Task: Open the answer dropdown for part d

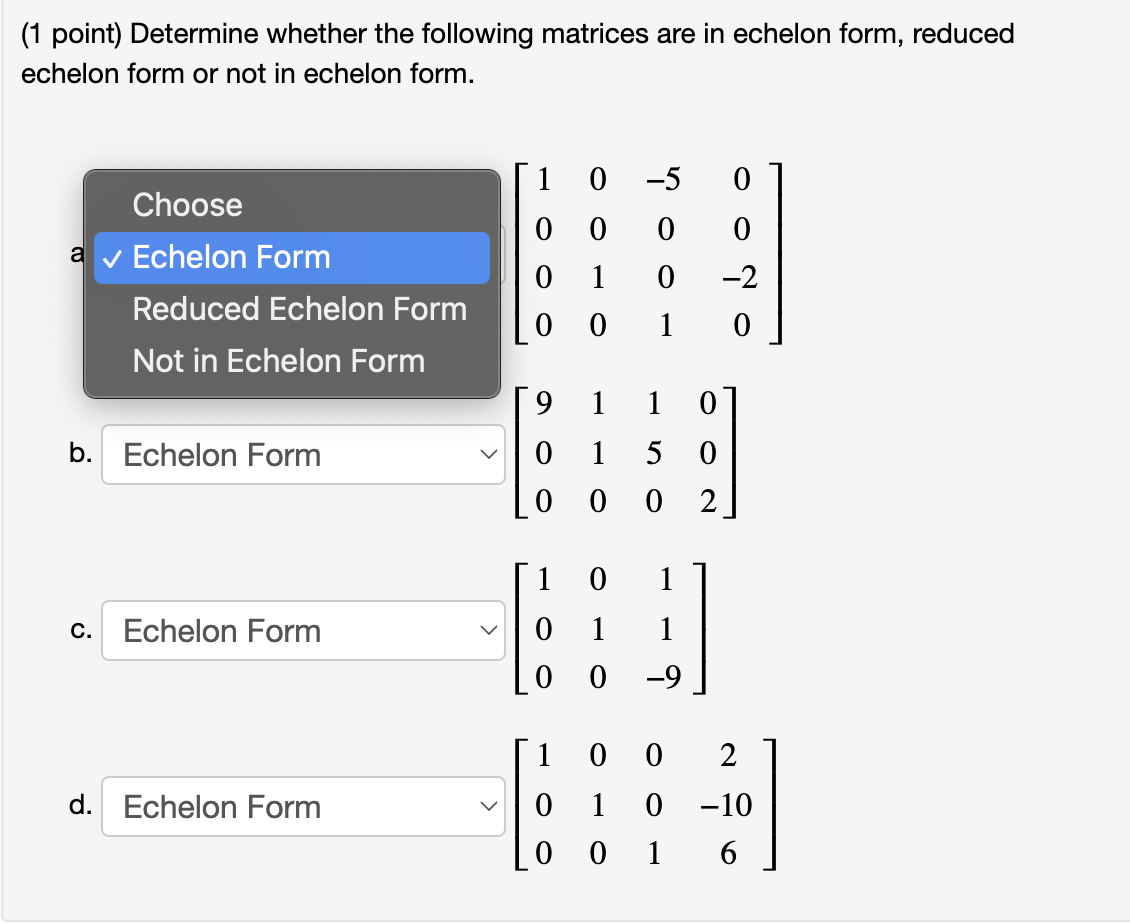Action: 303,806
